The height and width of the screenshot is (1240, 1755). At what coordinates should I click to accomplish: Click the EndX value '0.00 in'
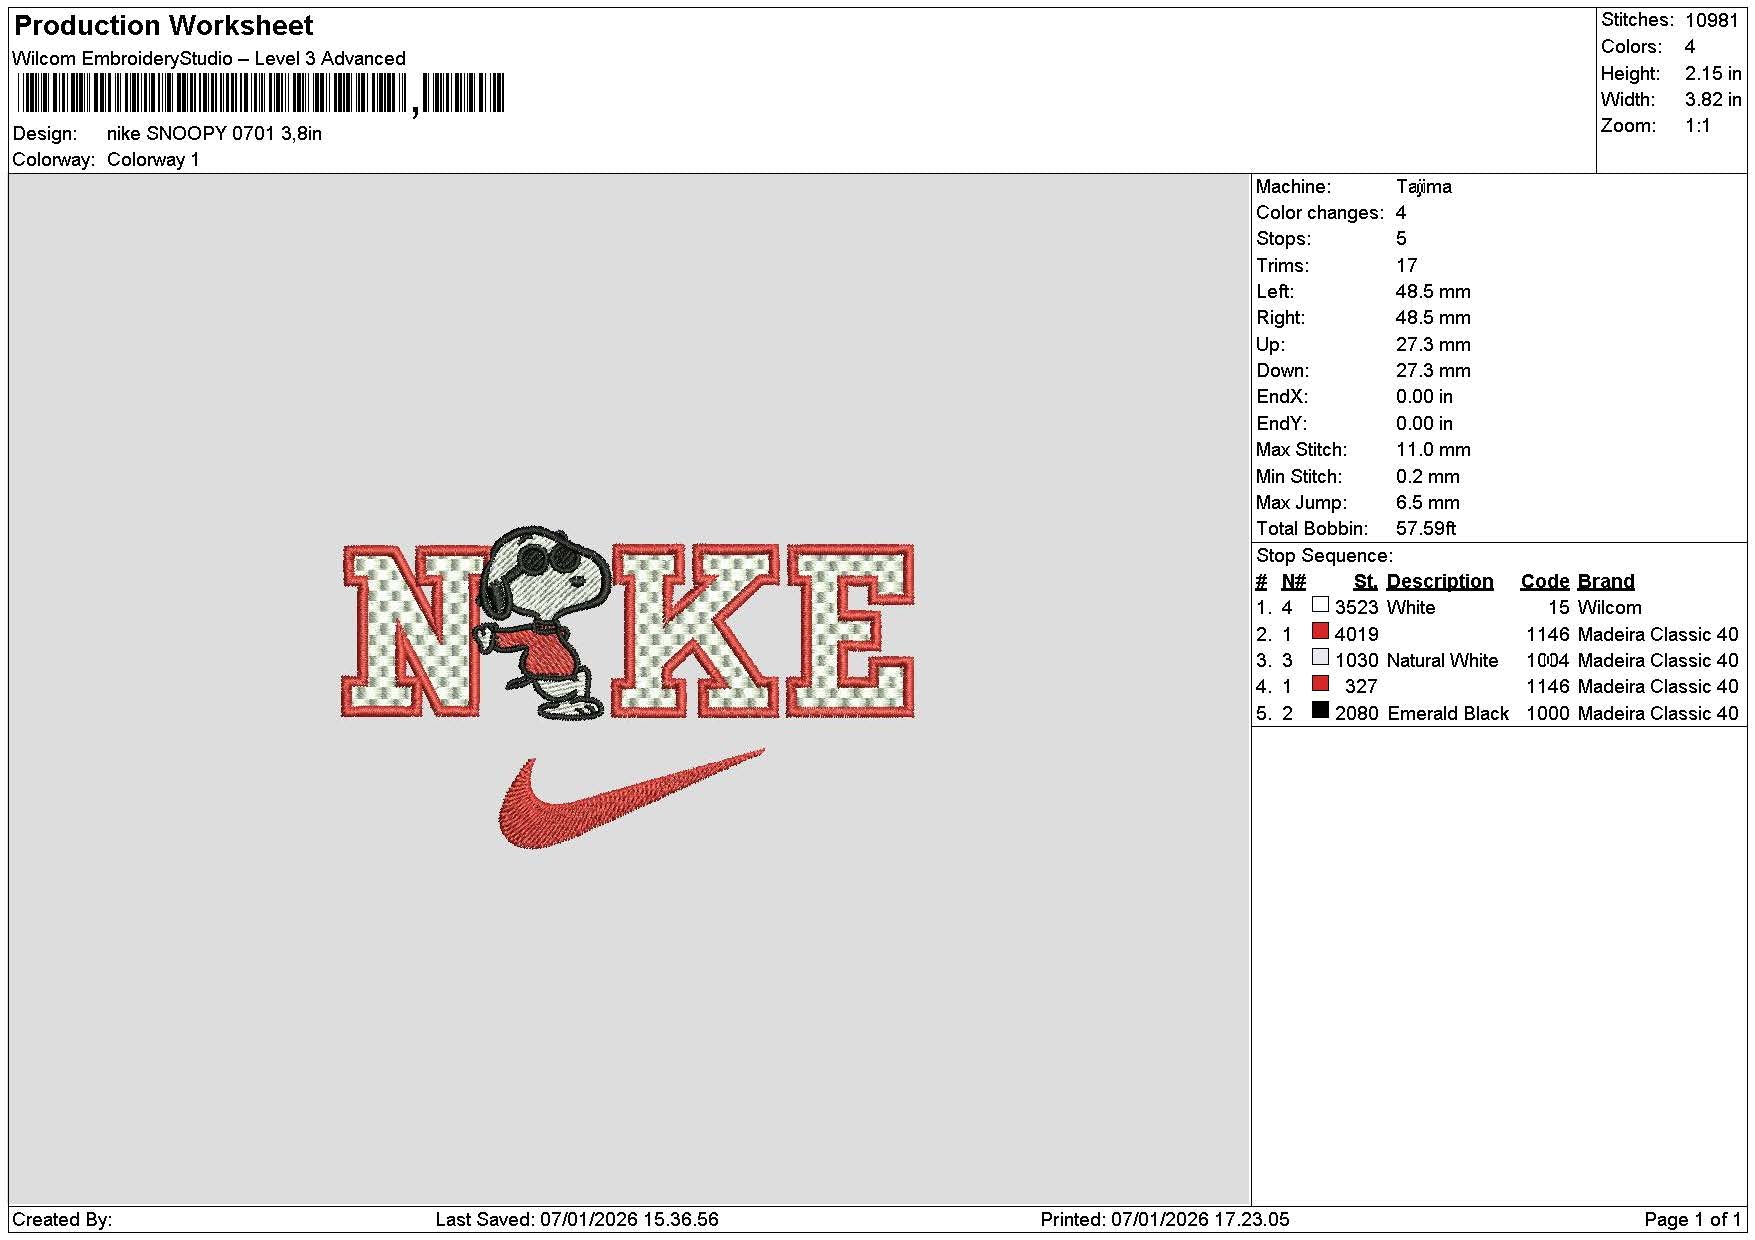coord(1424,397)
